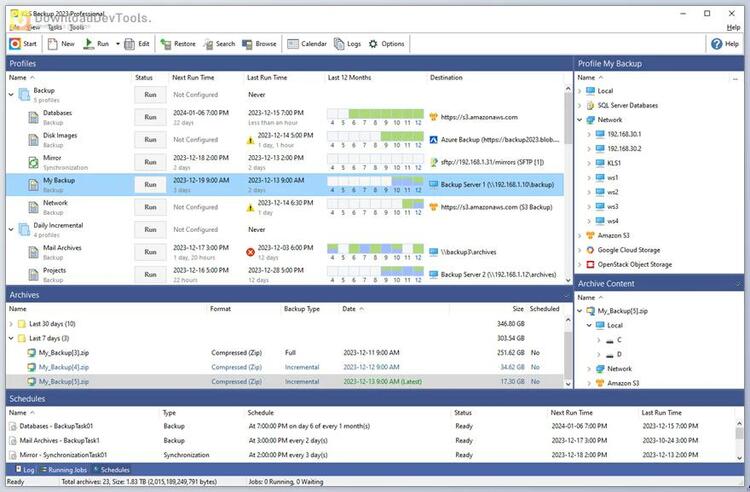Select Google Cloud Storage icon

pos(590,250)
